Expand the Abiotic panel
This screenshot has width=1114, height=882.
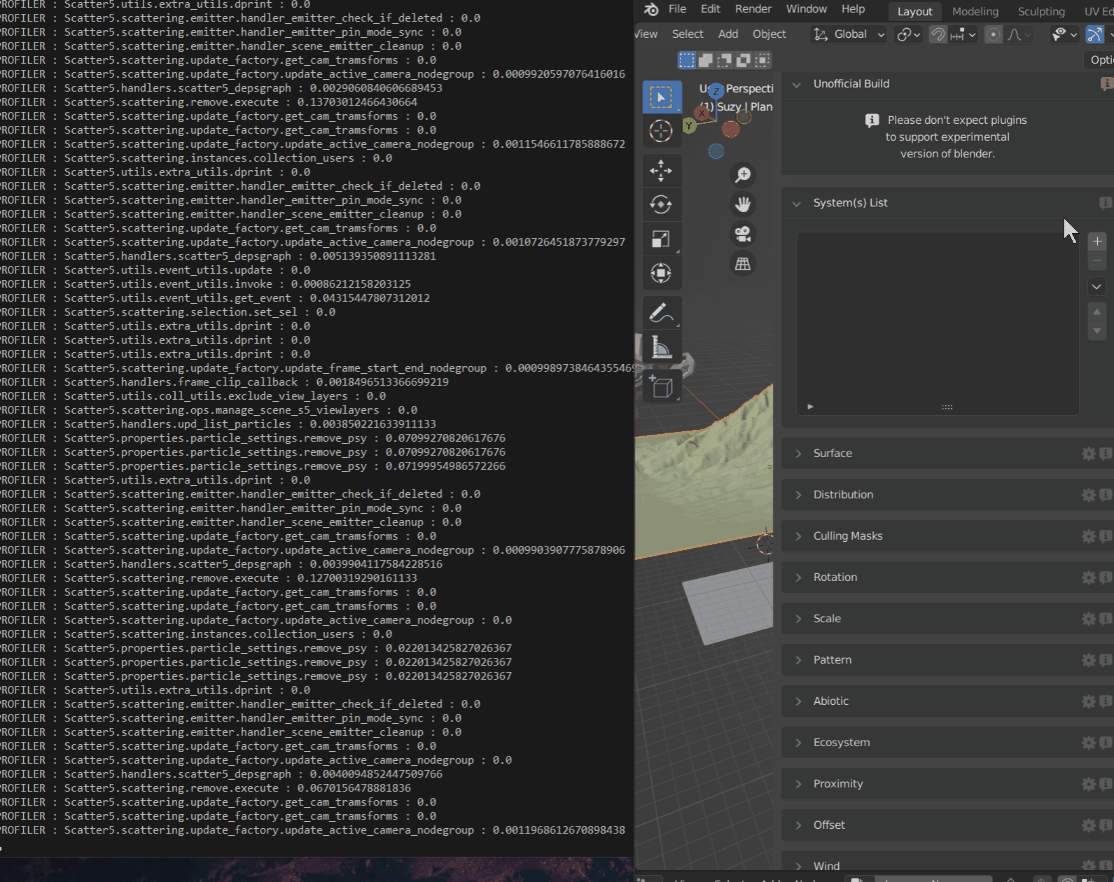pos(798,701)
